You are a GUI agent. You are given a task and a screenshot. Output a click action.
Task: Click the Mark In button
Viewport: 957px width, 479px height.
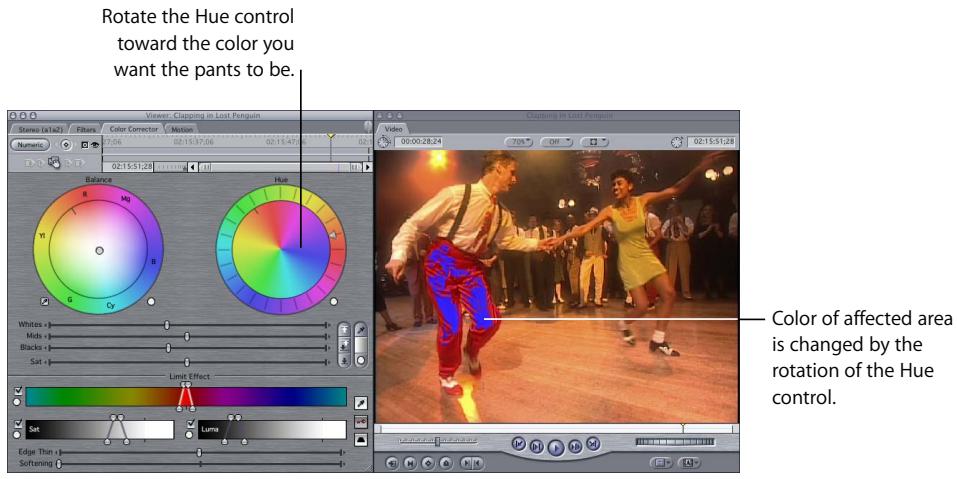(467, 464)
